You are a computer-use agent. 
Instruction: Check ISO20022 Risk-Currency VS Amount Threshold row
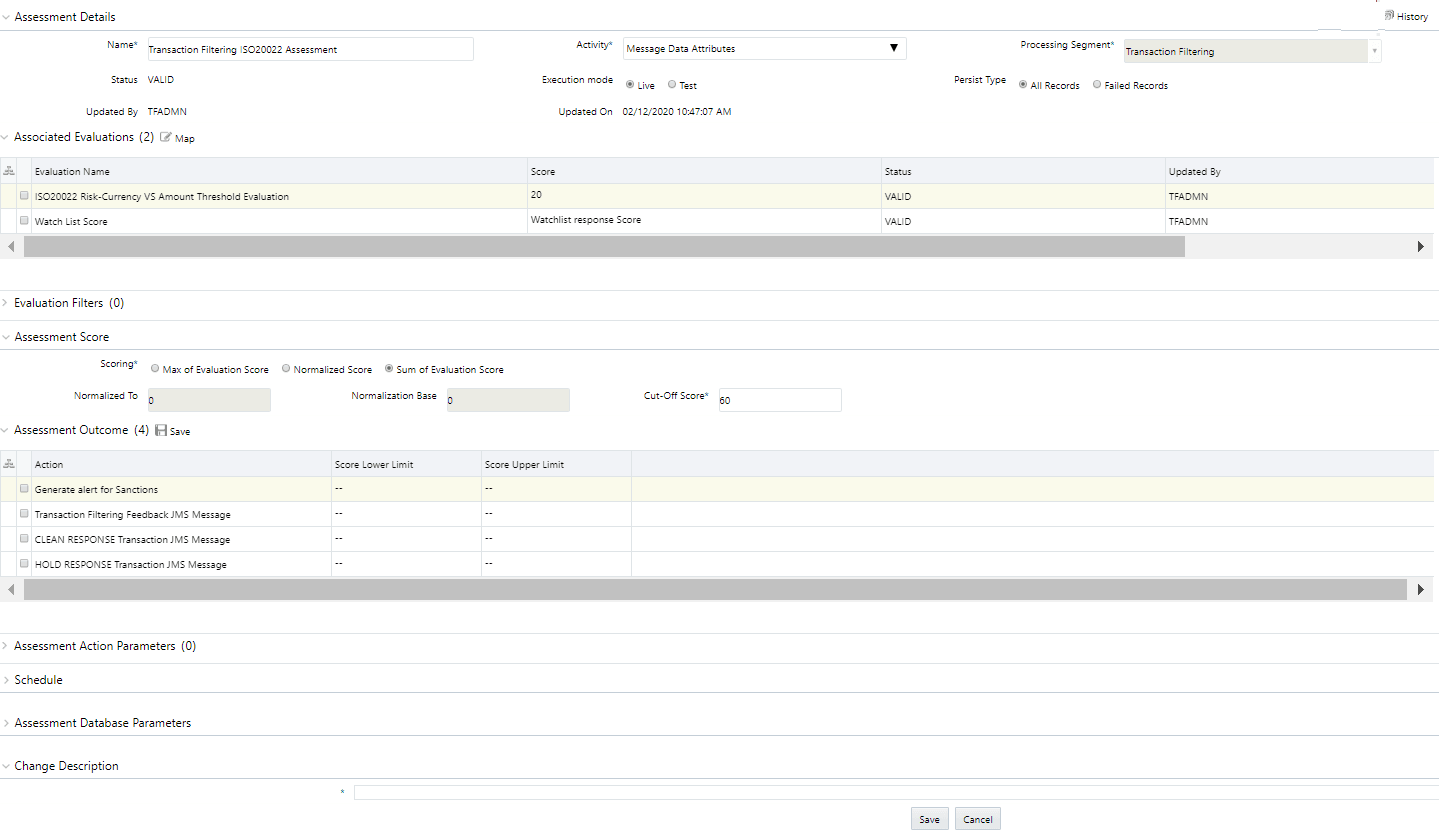click(24, 195)
